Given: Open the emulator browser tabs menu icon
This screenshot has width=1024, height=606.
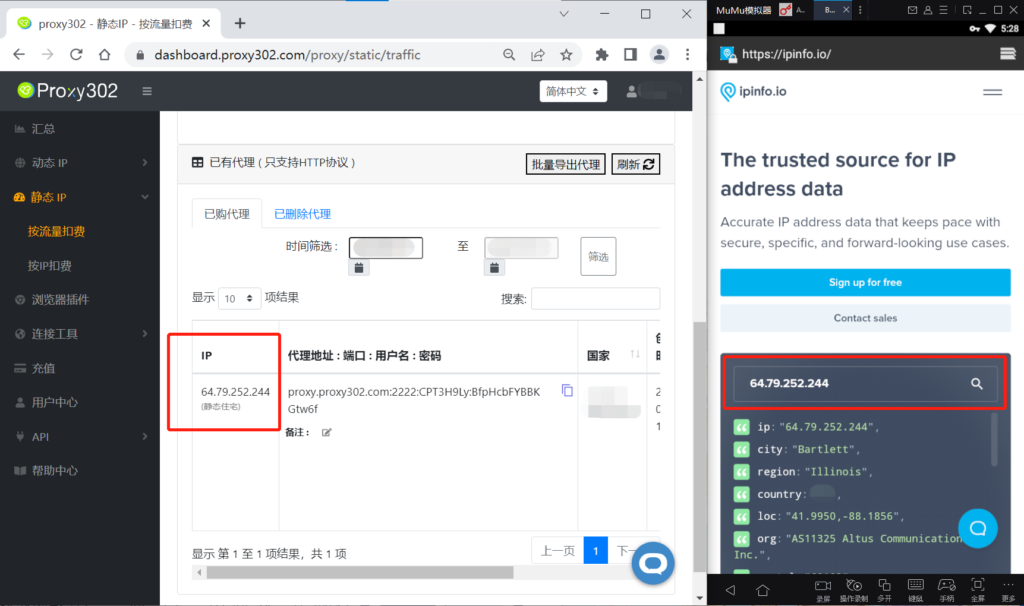Looking at the screenshot, I should [x=1008, y=54].
